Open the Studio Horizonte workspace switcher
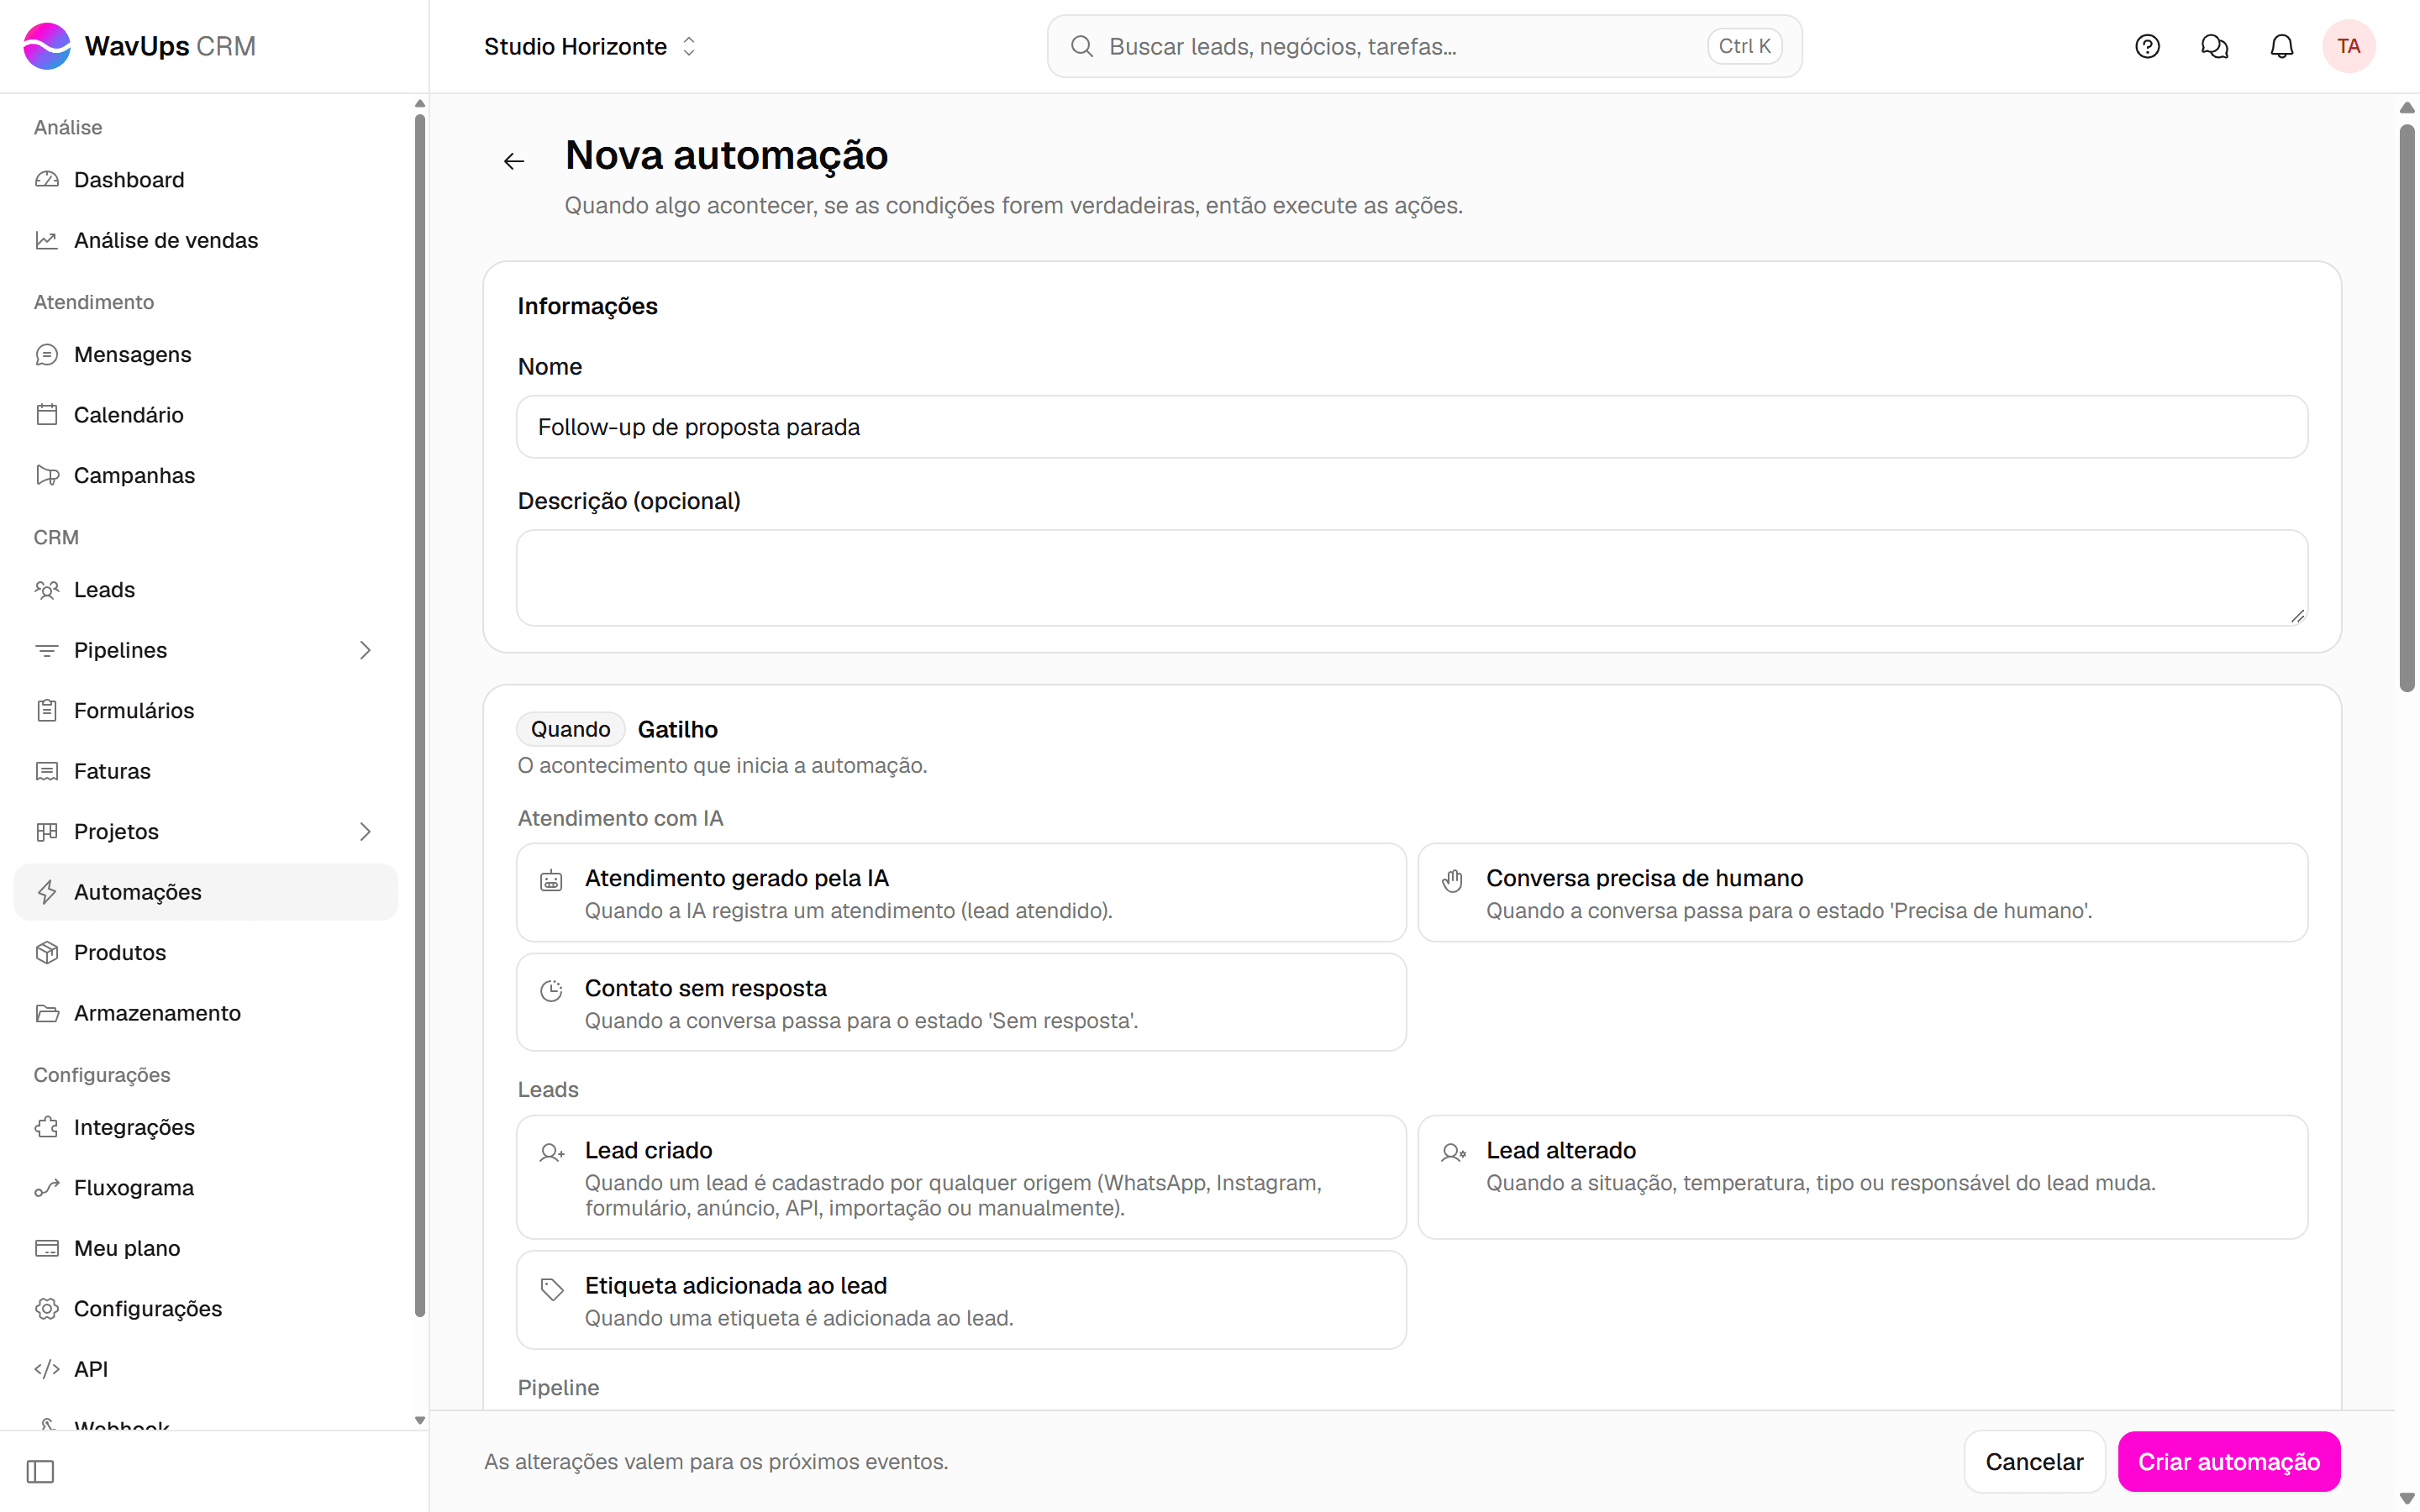 [x=591, y=46]
